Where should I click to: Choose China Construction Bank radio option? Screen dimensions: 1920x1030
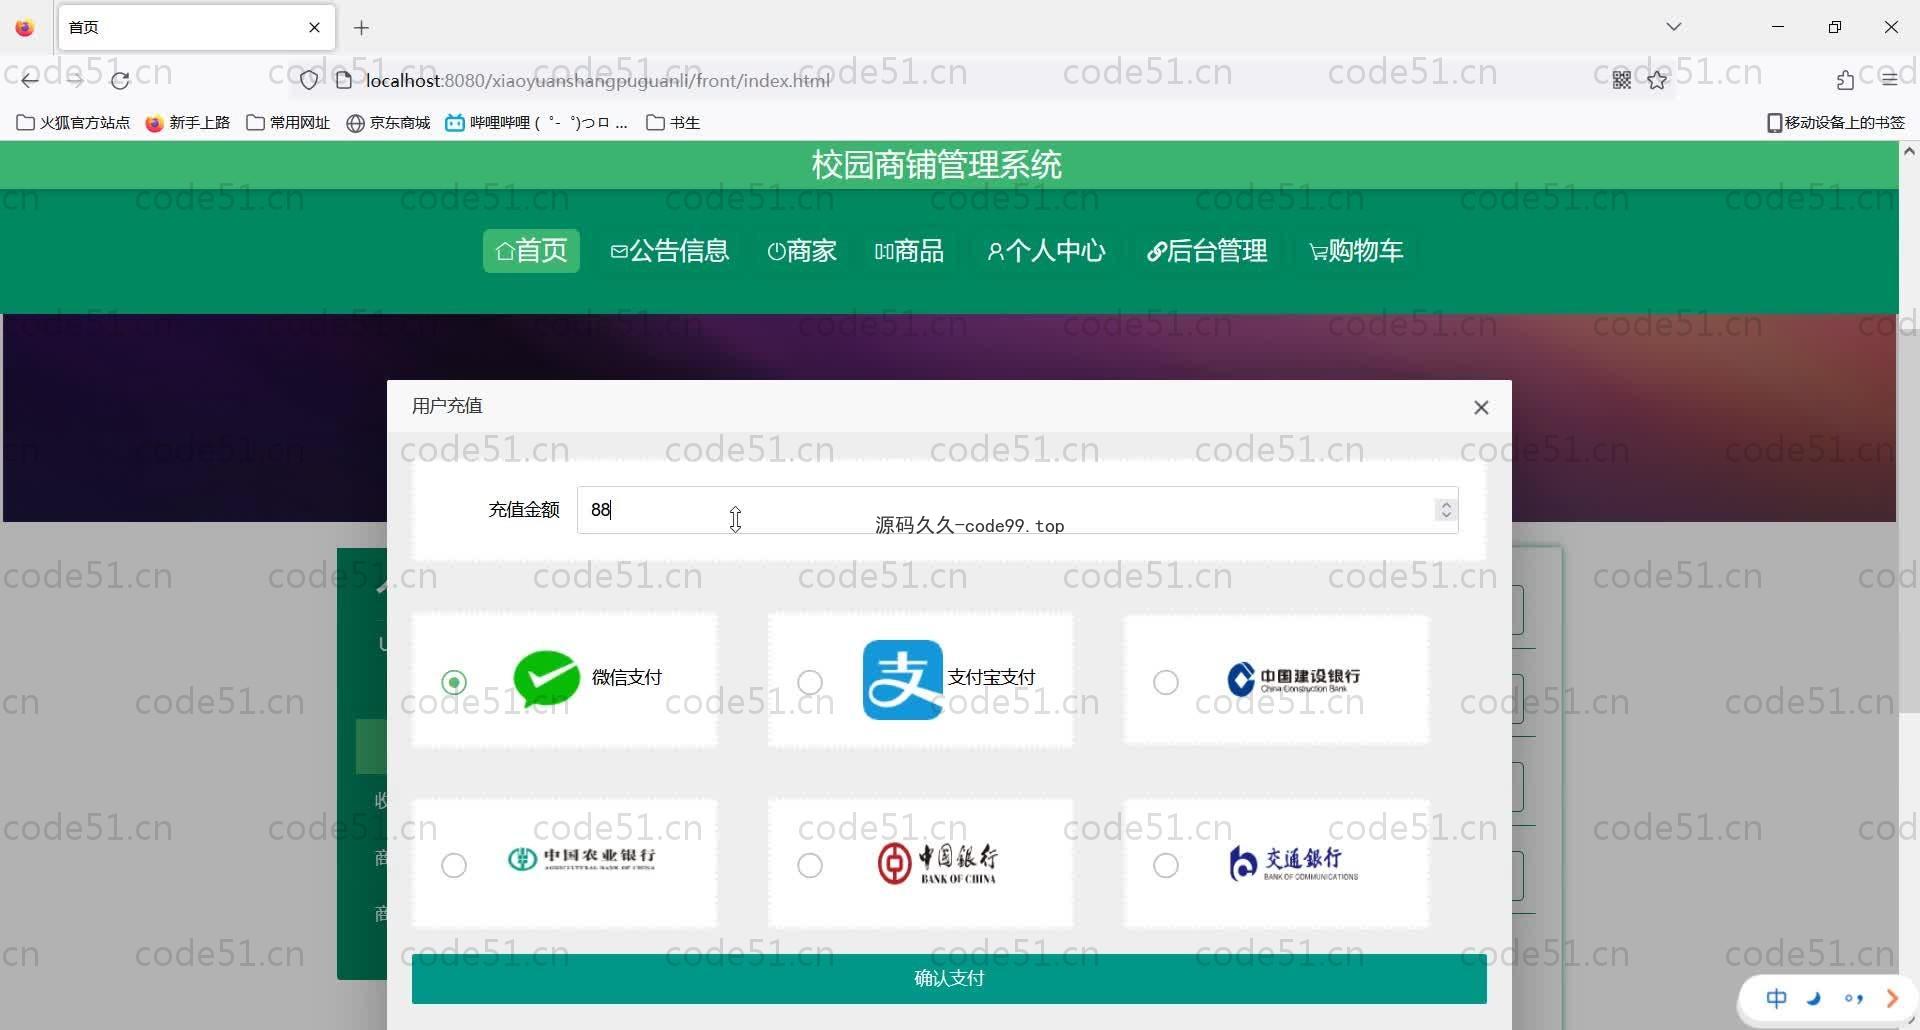[x=1166, y=682]
